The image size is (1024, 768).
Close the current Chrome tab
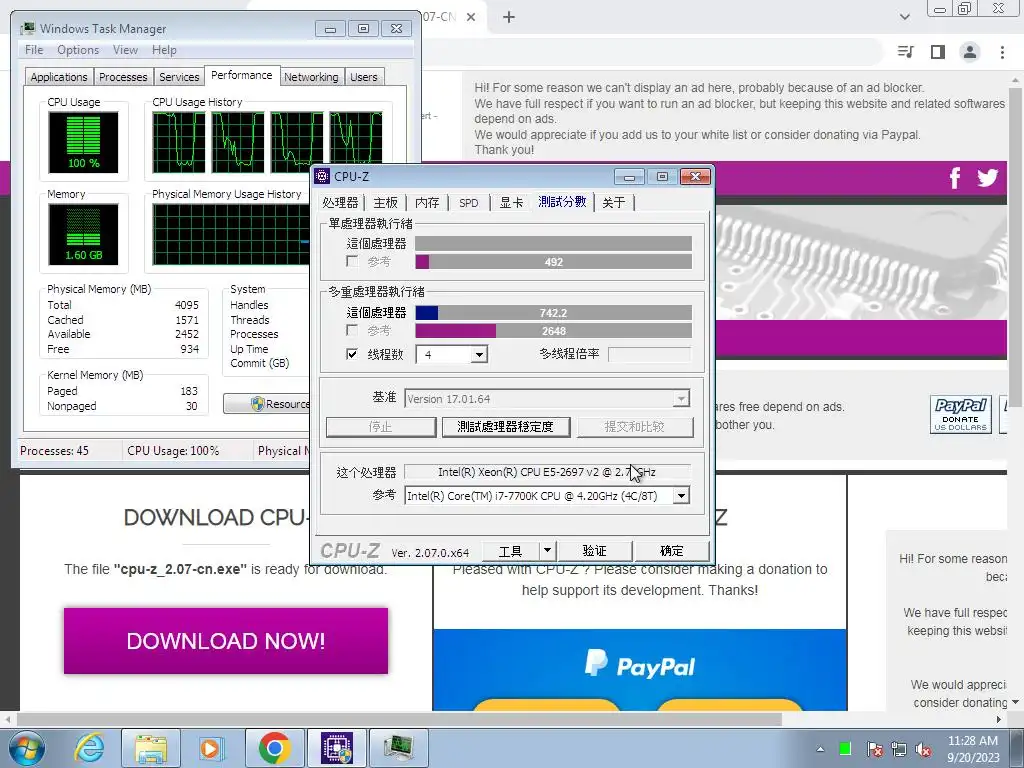tap(471, 17)
